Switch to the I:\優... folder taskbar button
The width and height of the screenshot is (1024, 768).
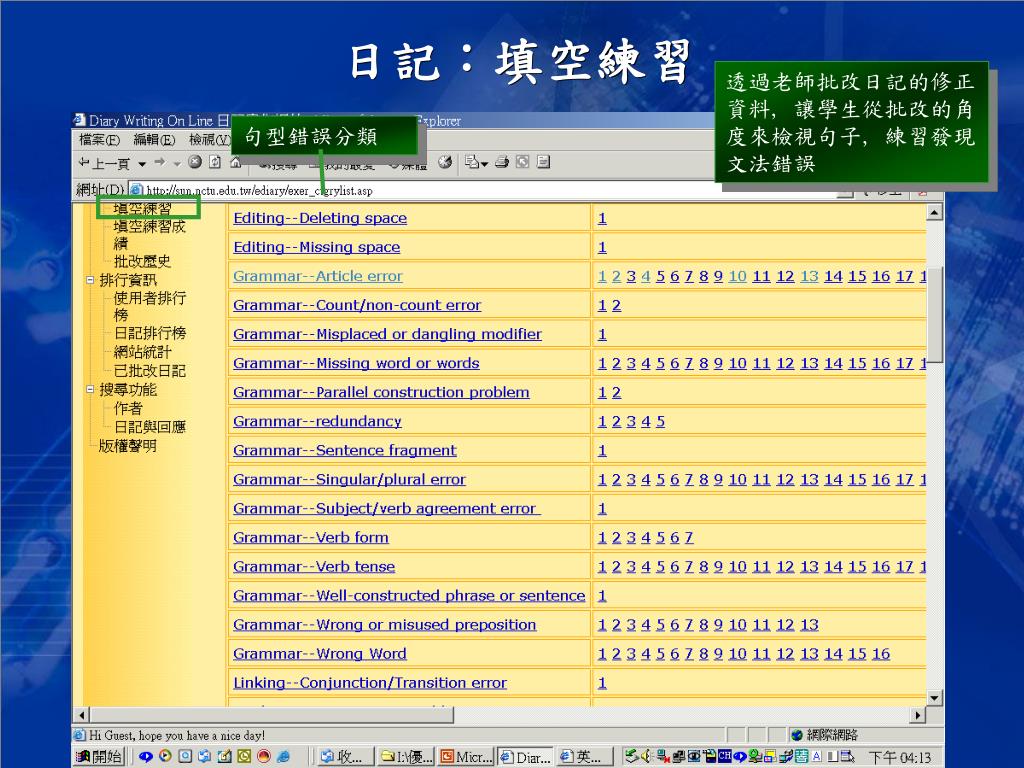[406, 757]
